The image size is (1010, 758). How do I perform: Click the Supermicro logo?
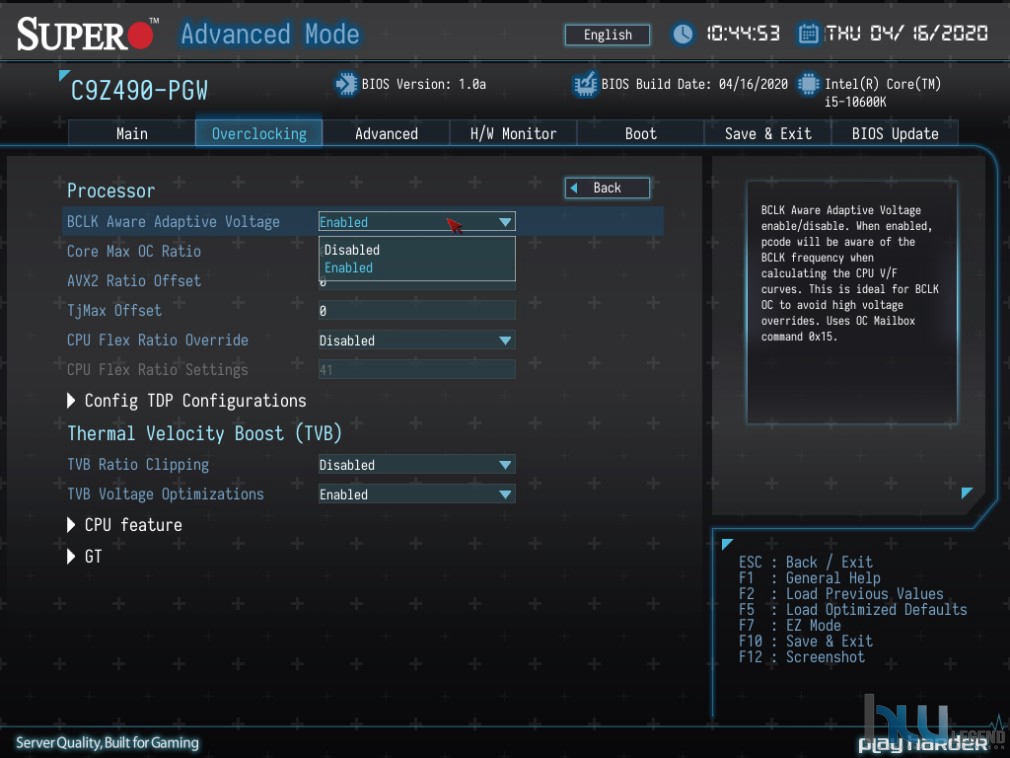click(x=88, y=33)
